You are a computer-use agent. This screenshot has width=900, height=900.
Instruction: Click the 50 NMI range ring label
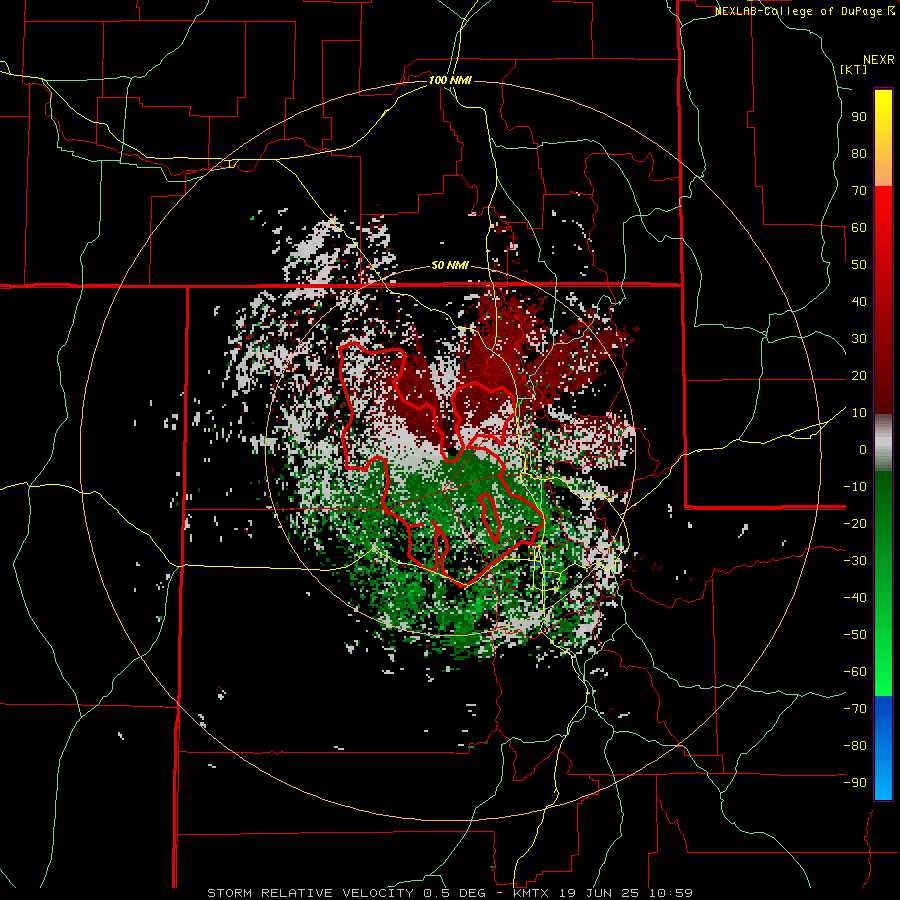pos(450,265)
